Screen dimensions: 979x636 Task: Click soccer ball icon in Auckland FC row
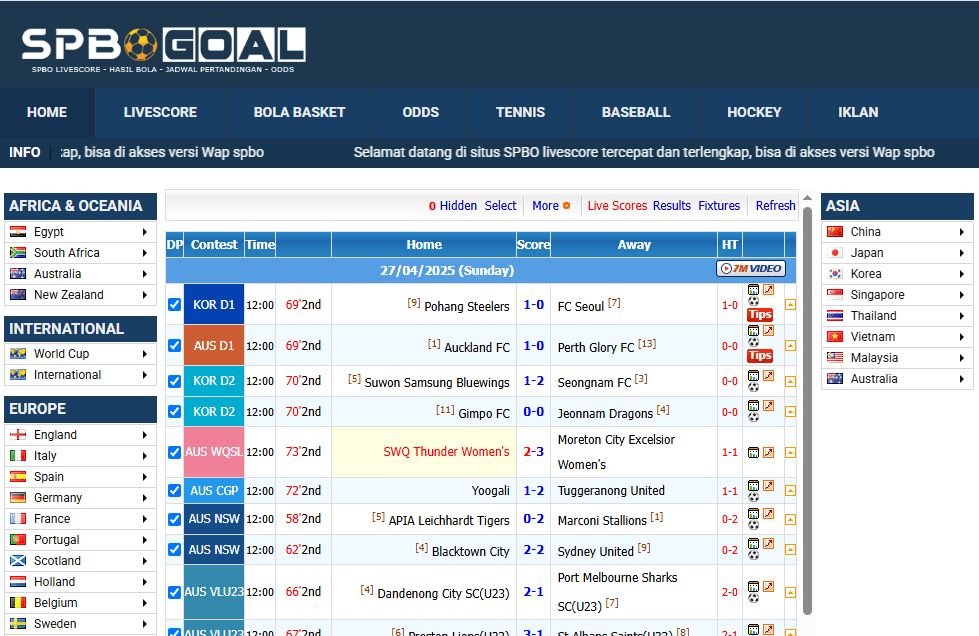point(754,341)
